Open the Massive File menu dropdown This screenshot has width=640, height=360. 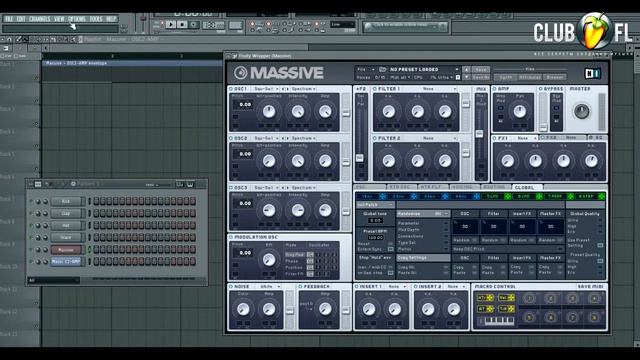coord(365,70)
